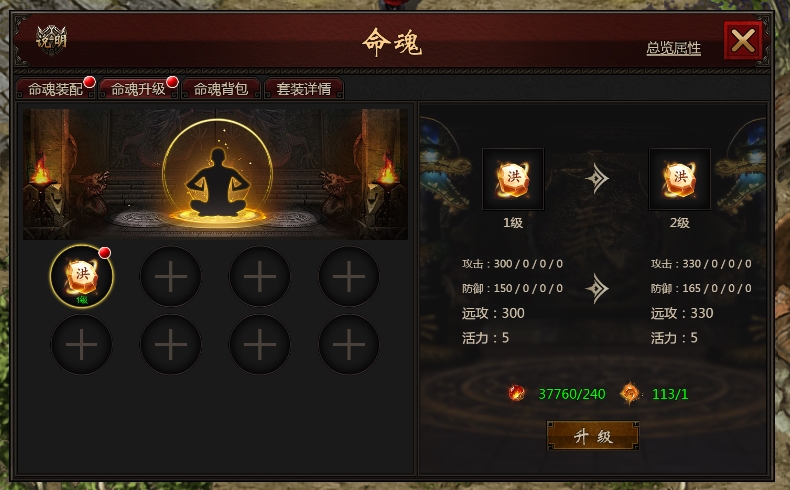Add soul to second top-row empty slot

170,276
